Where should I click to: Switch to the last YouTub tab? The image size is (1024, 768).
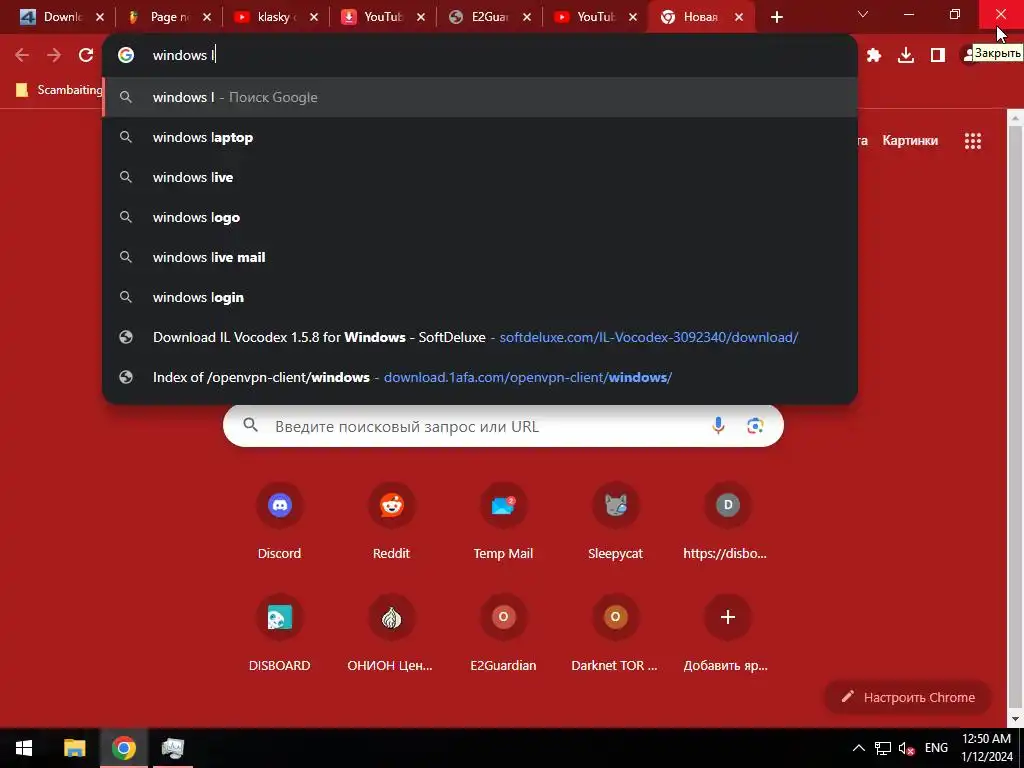click(x=594, y=17)
